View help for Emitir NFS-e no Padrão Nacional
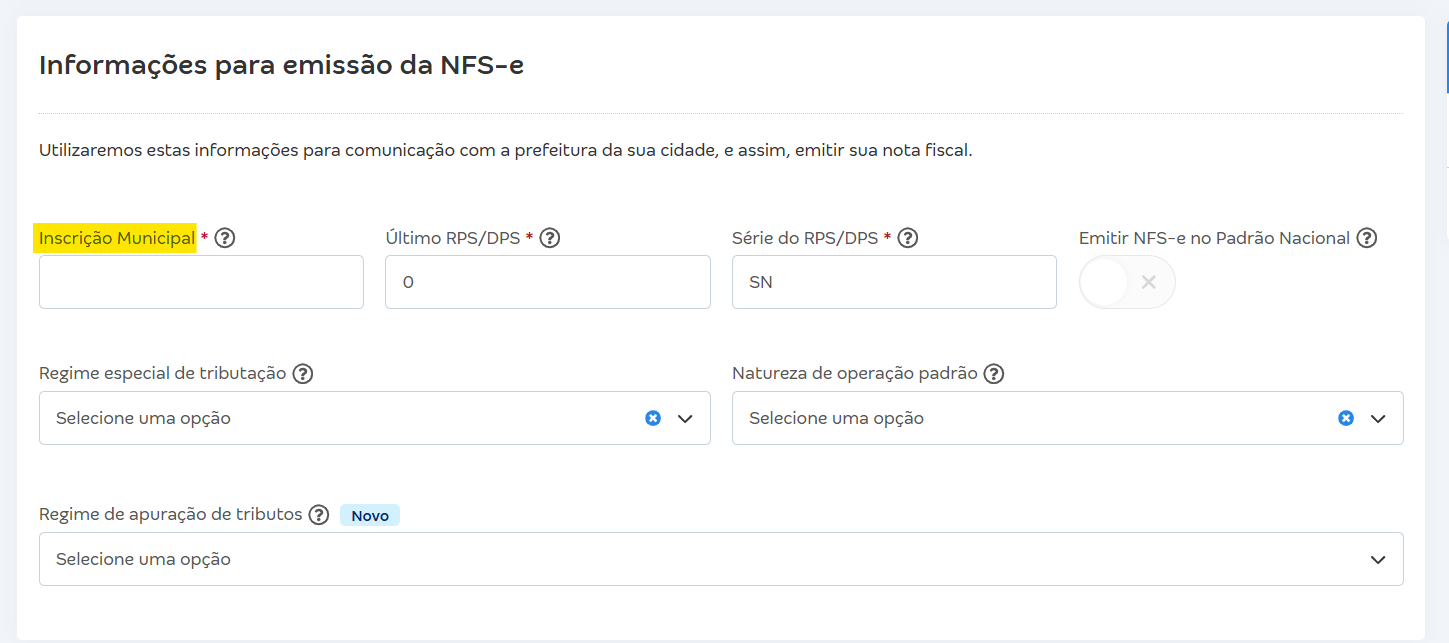 pyautogui.click(x=1368, y=237)
